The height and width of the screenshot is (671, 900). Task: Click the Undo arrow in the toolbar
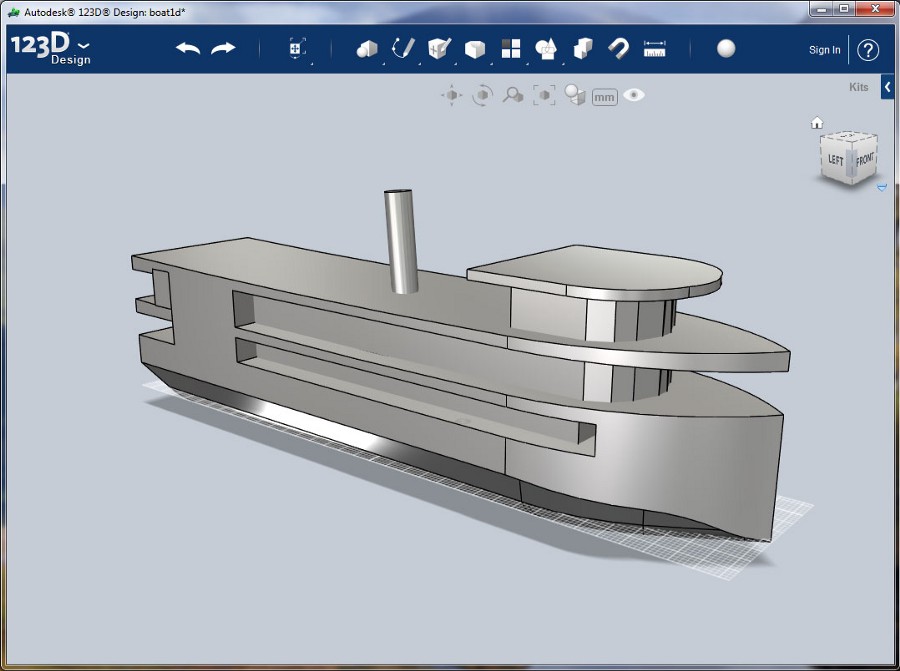187,49
